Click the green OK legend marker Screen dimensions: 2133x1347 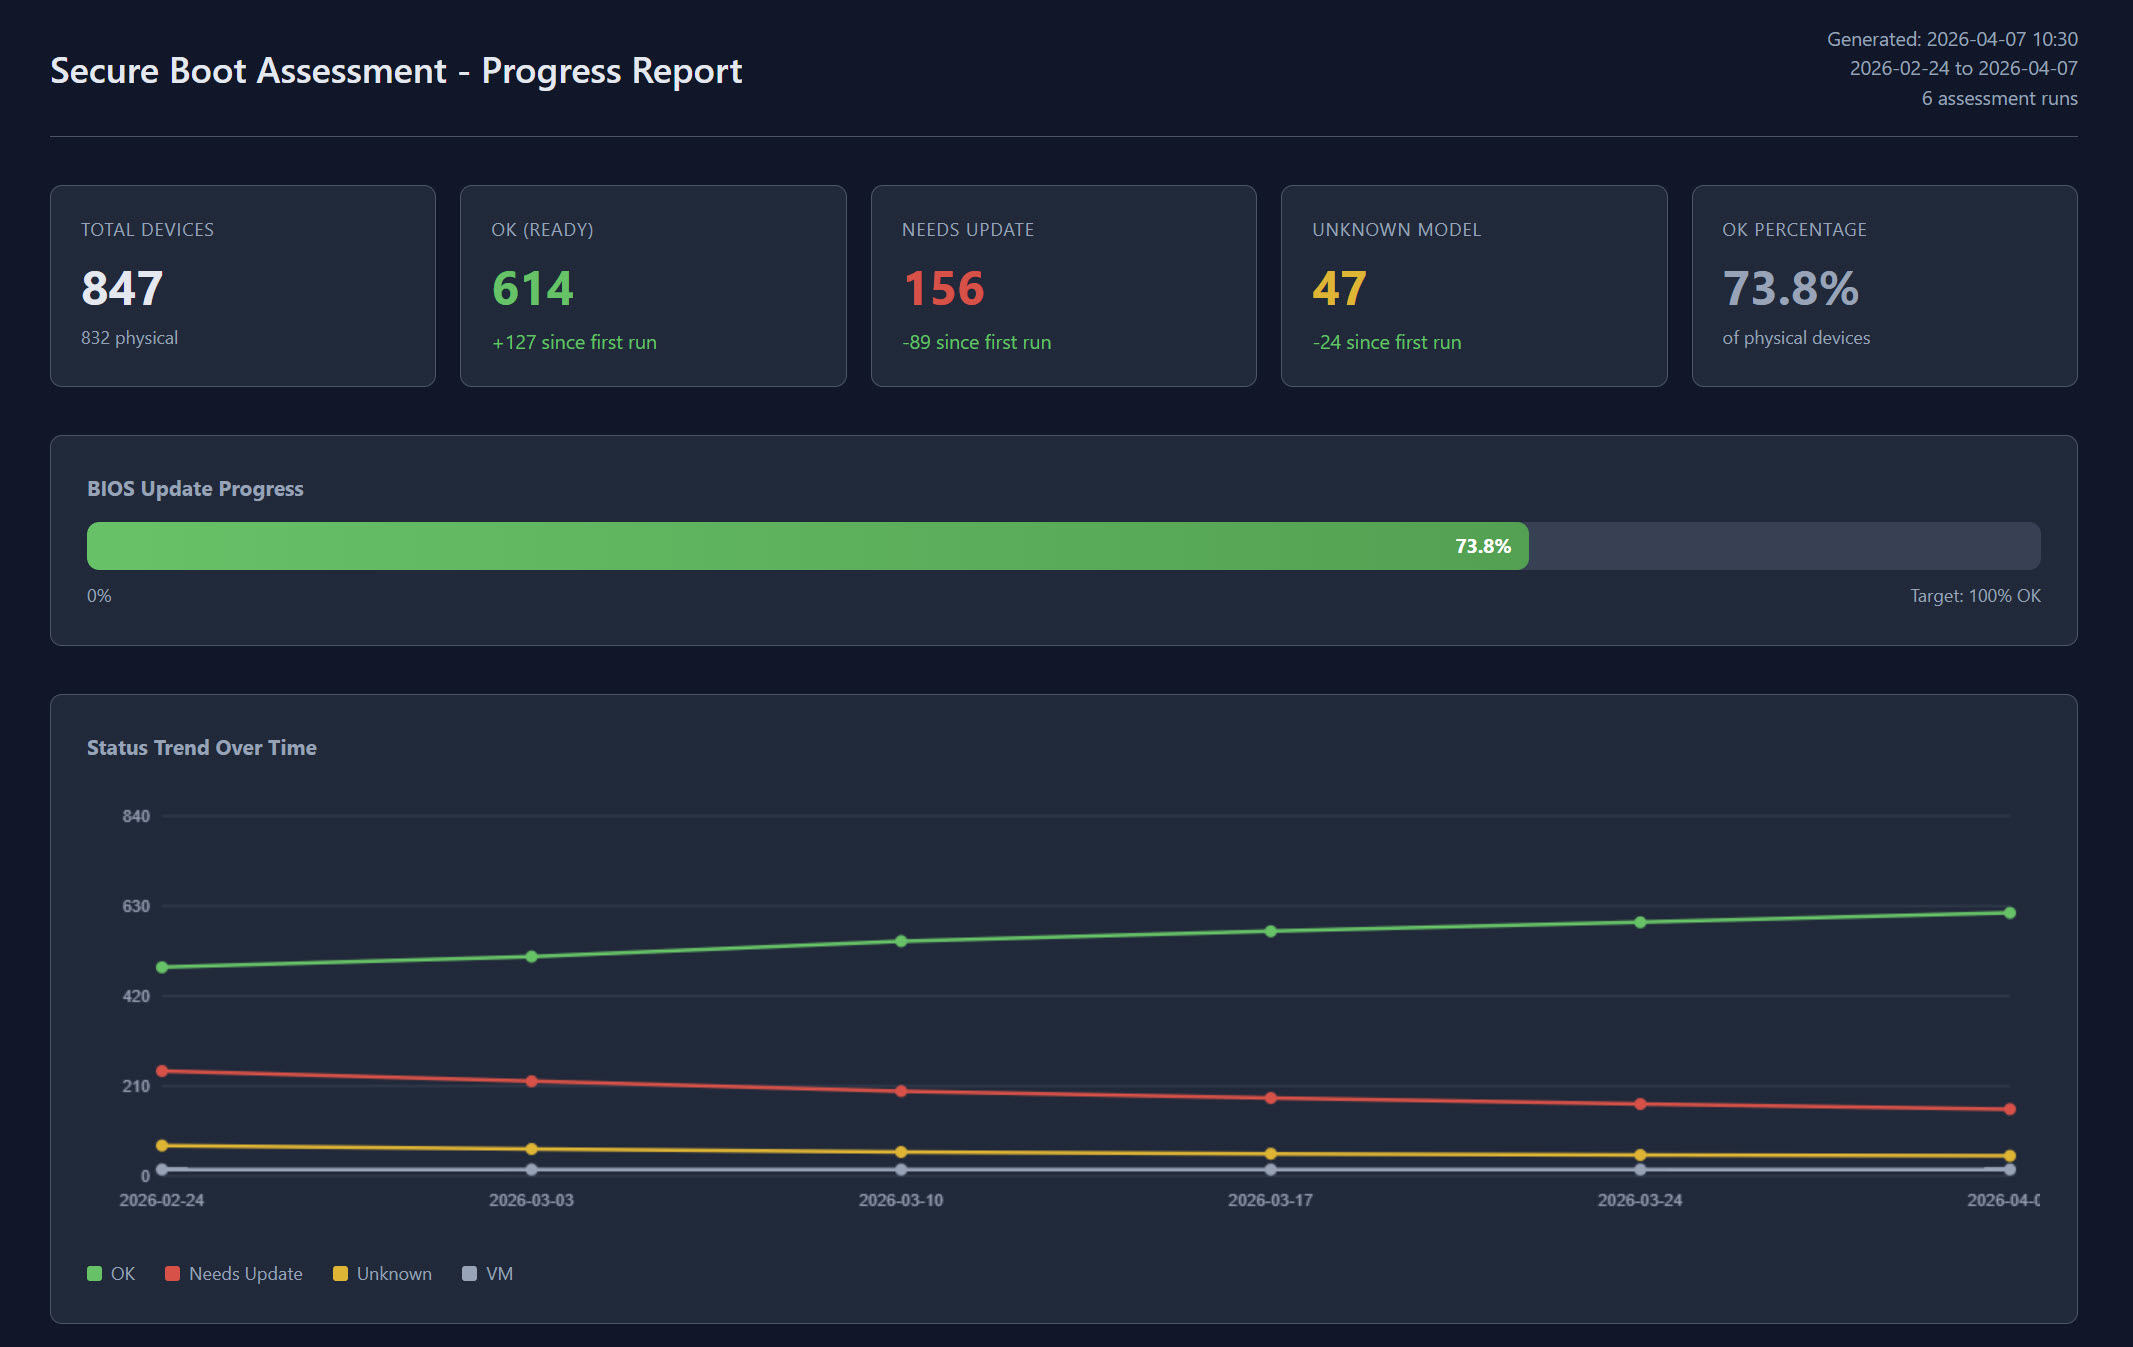[x=94, y=1273]
